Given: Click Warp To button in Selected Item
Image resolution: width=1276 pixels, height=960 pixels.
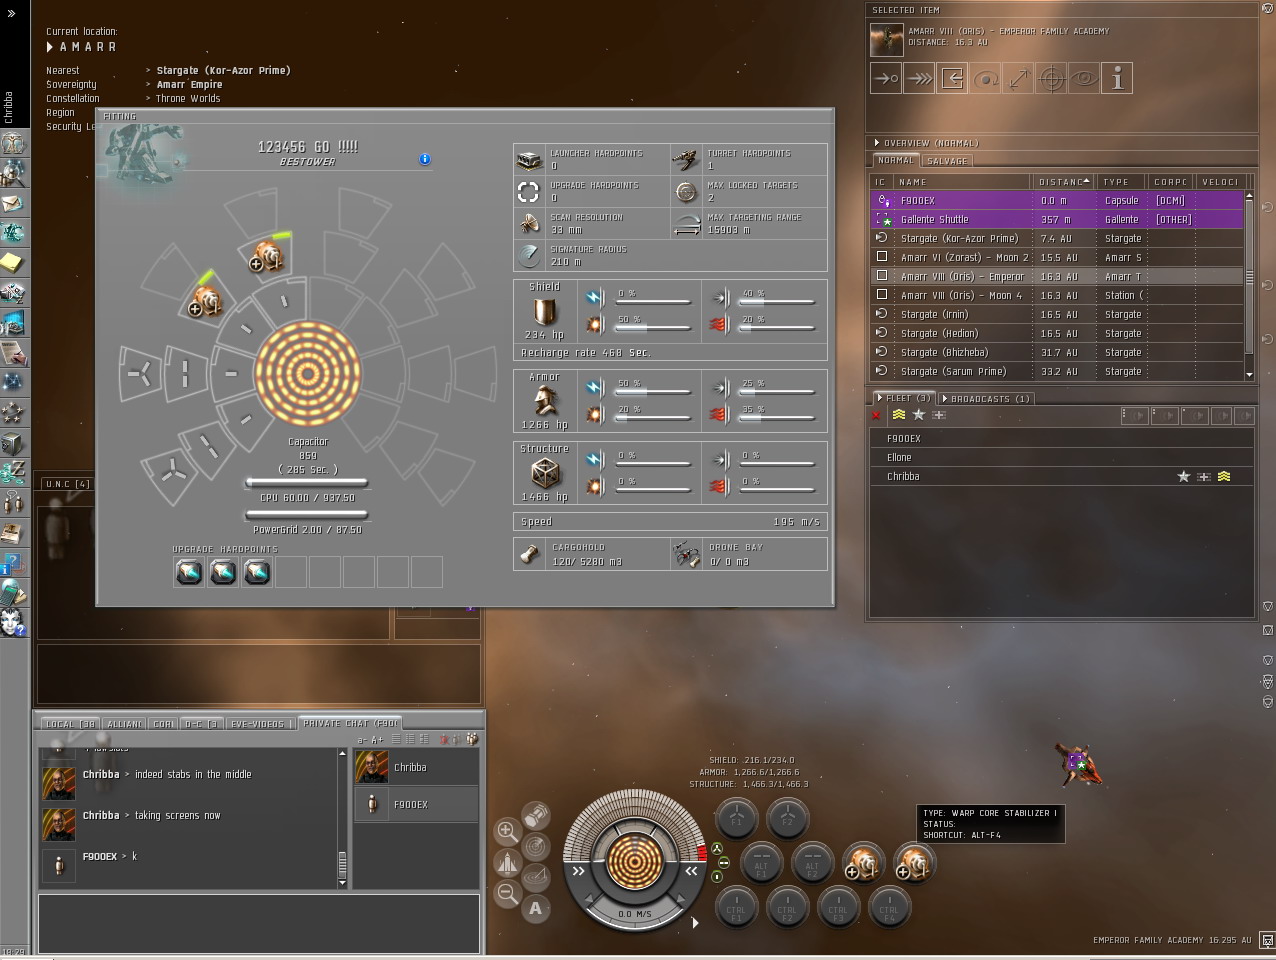Looking at the screenshot, I should coord(919,78).
